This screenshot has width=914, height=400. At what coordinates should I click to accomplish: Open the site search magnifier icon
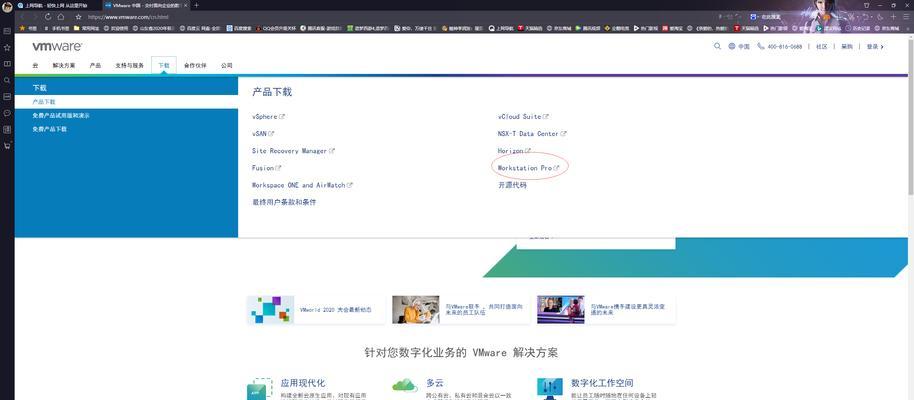(x=717, y=46)
